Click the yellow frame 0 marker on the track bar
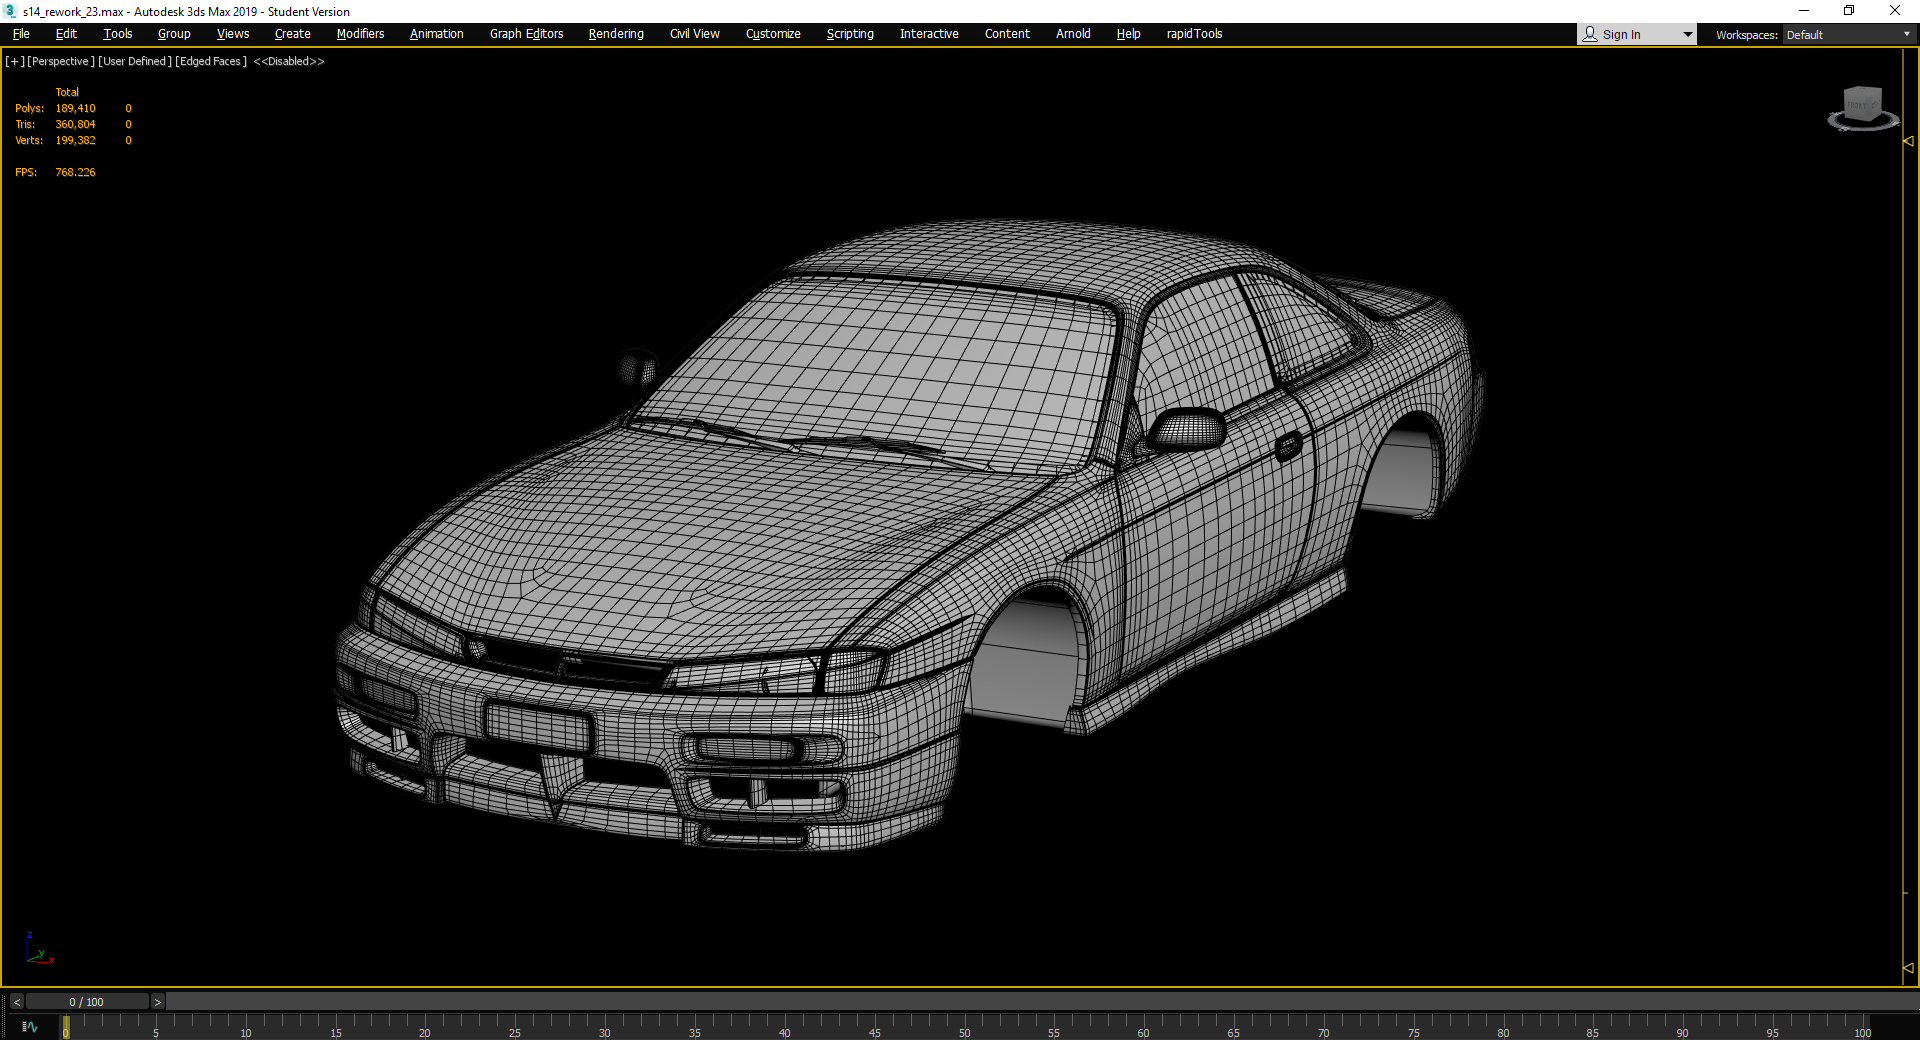 tap(66, 1027)
